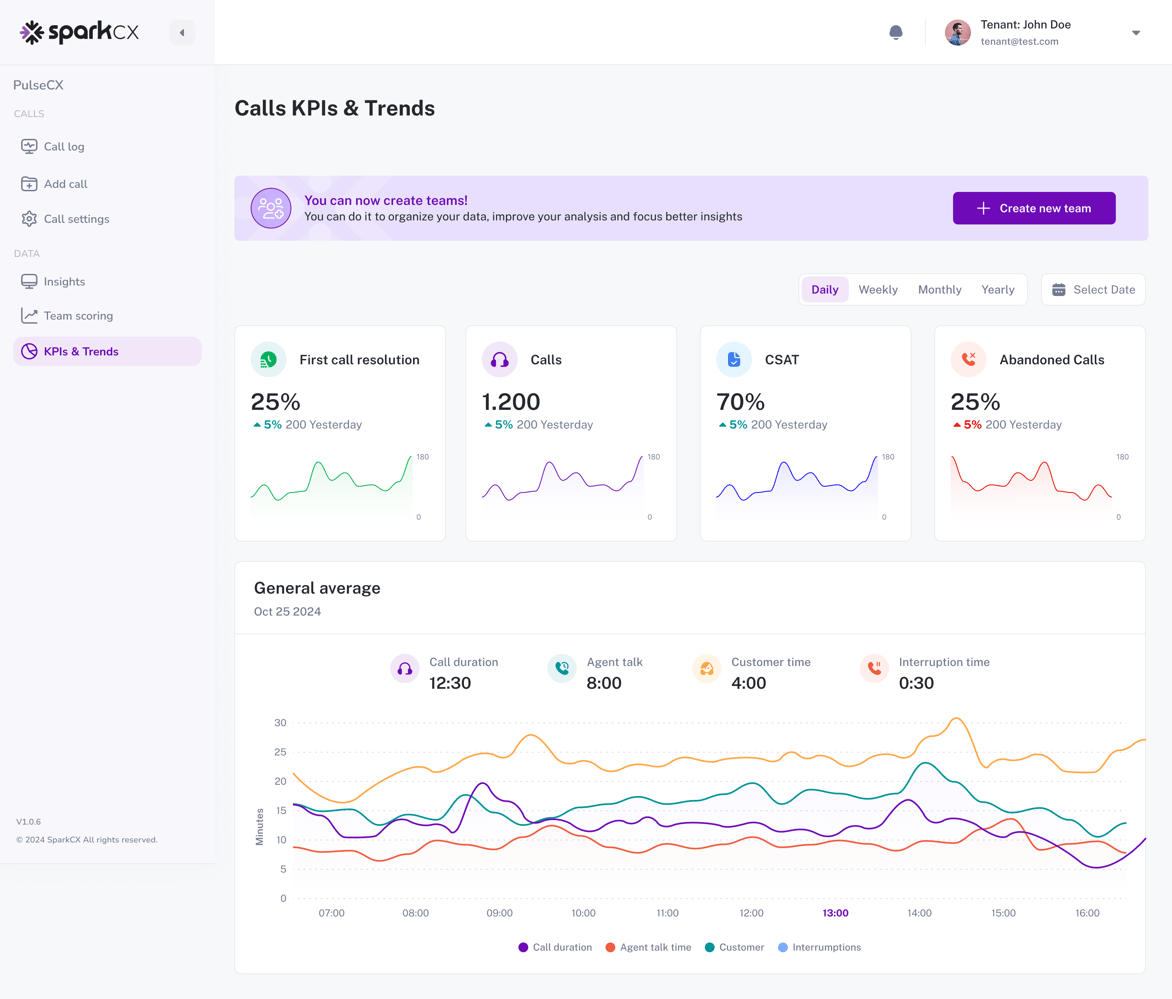Click the SparkCX logo
Viewport: 1172px width, 999px height.
(x=79, y=32)
